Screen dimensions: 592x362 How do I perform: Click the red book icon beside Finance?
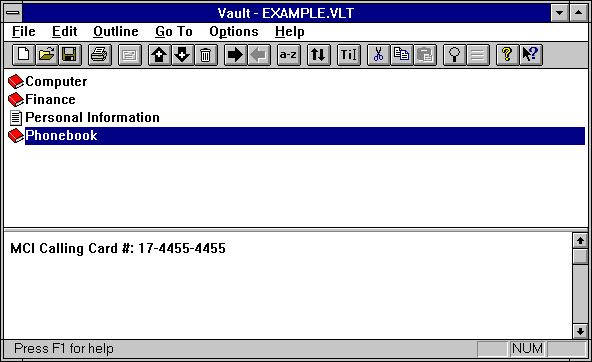16,100
